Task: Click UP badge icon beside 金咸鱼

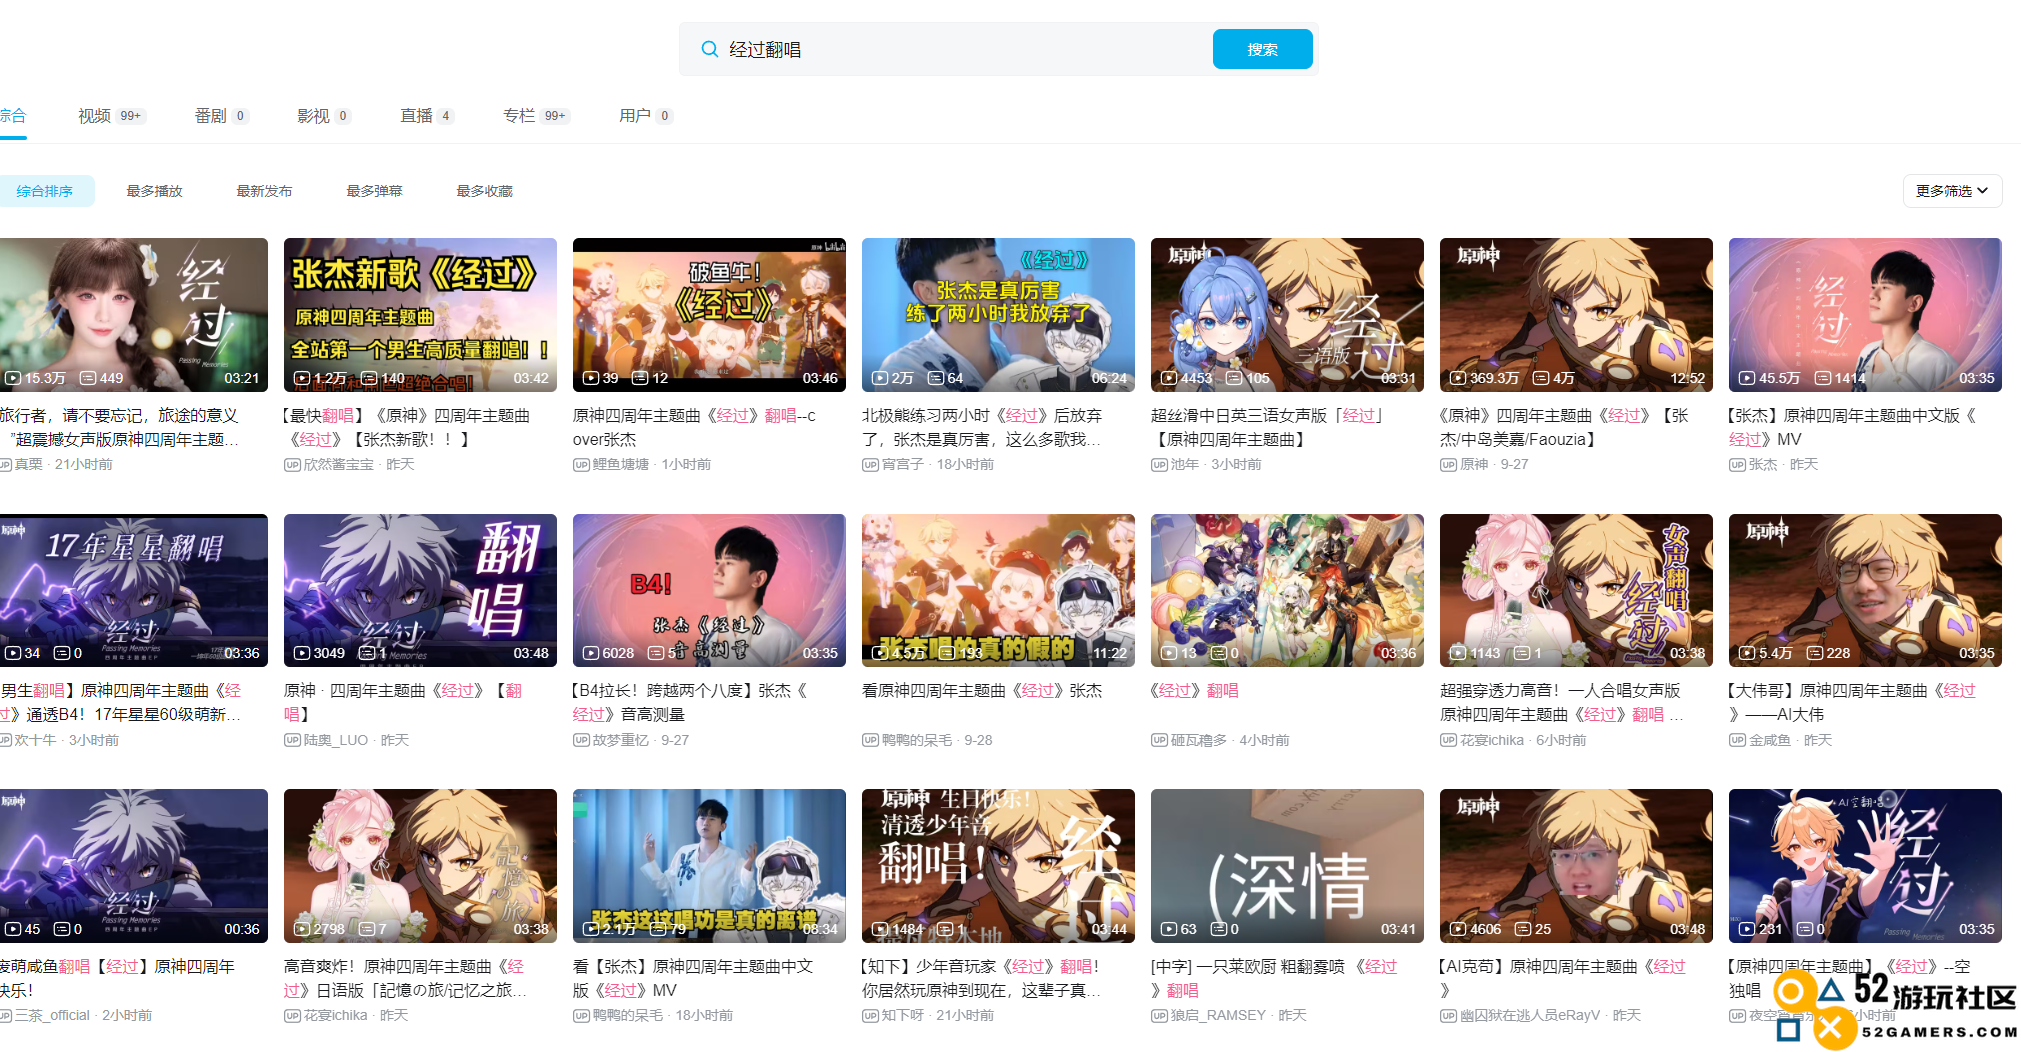Action: [x=1737, y=741]
